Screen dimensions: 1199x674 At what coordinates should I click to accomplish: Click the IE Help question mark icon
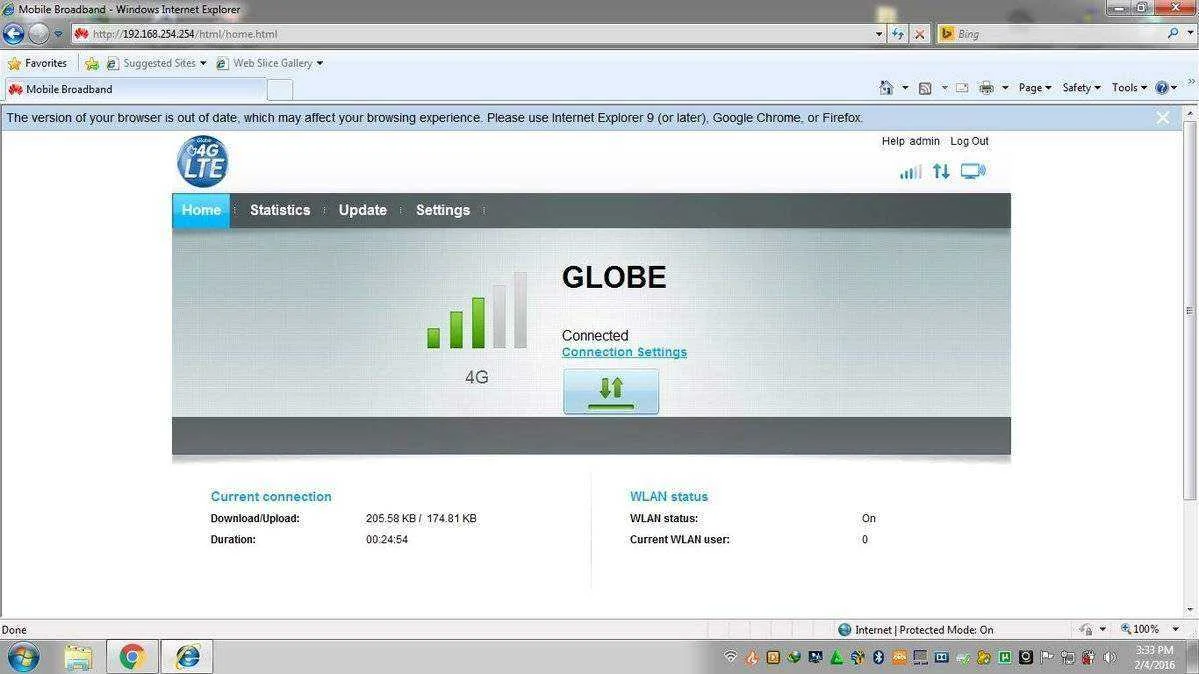(x=1162, y=88)
